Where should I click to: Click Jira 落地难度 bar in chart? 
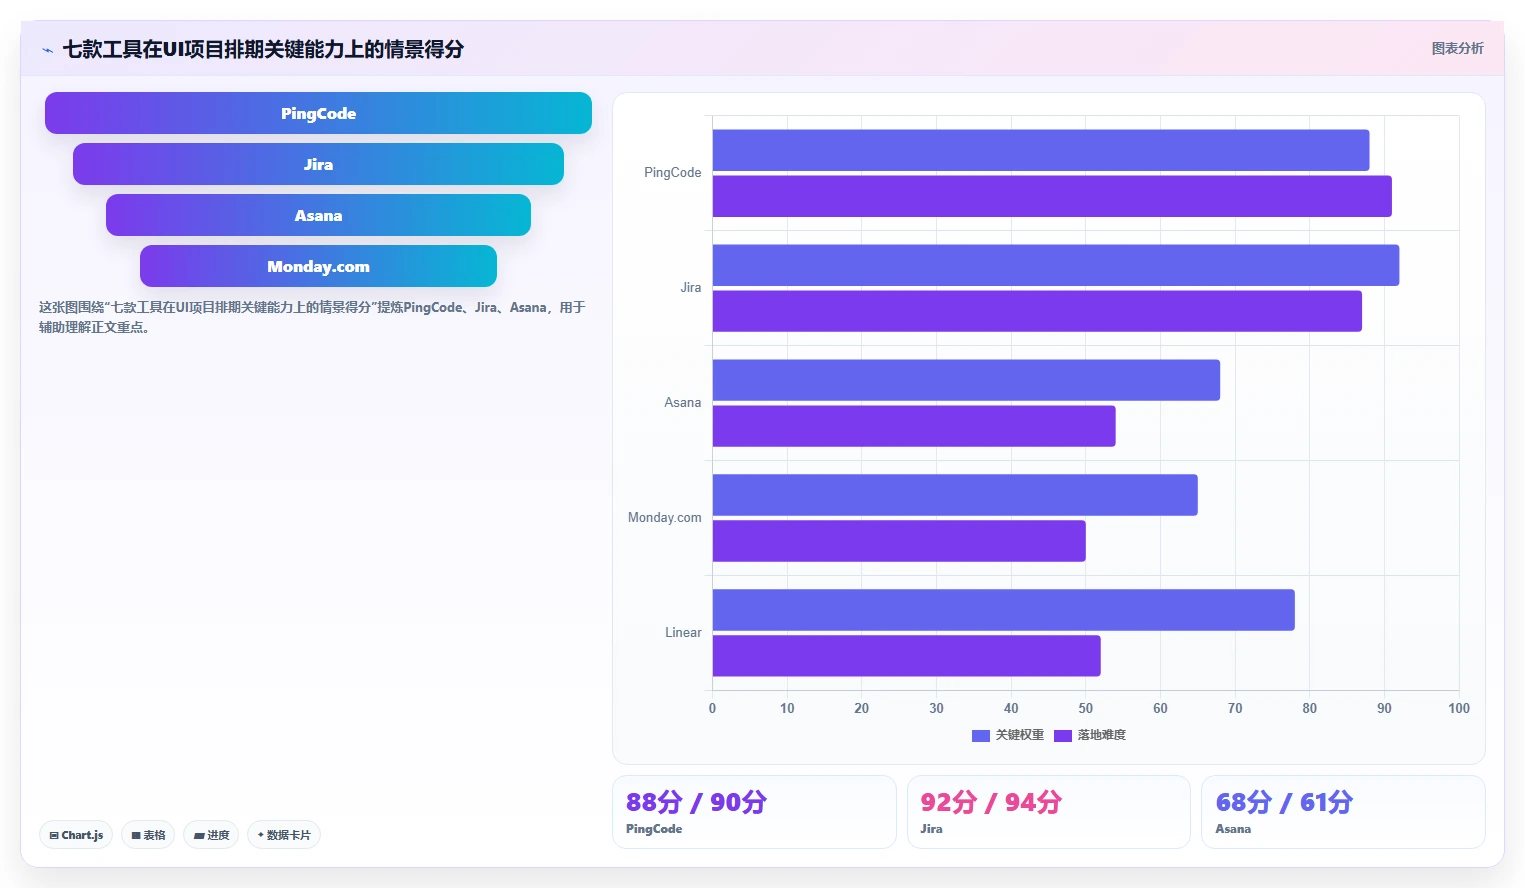coord(1037,311)
